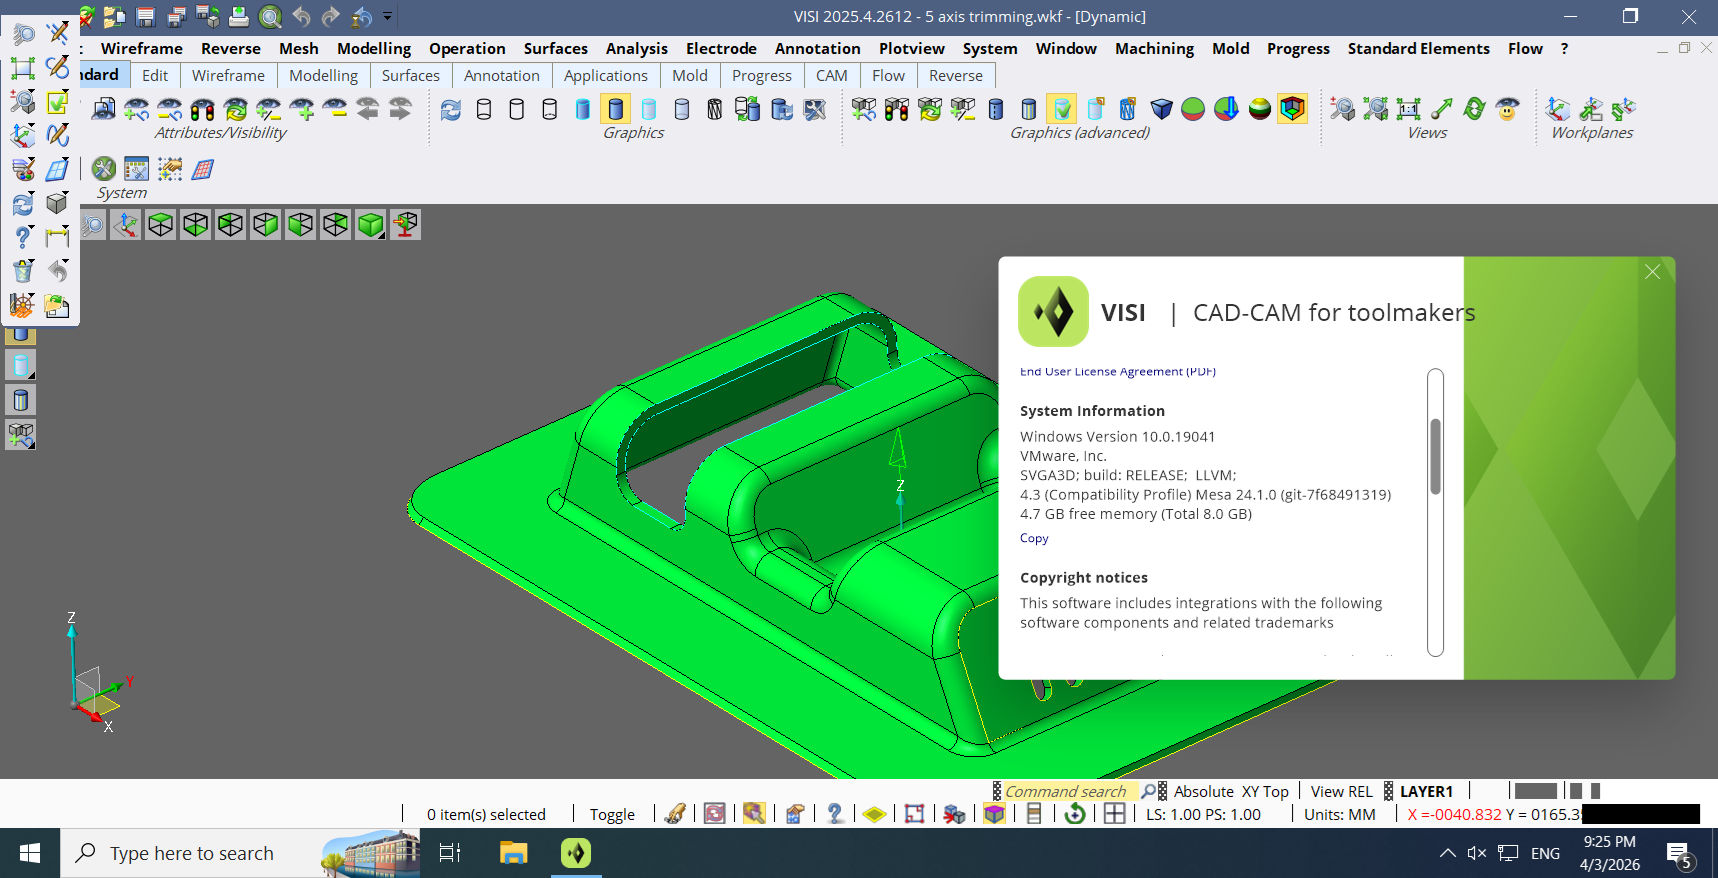The height and width of the screenshot is (878, 1718).
Task: Click the Units: MM status entry
Action: [1339, 814]
